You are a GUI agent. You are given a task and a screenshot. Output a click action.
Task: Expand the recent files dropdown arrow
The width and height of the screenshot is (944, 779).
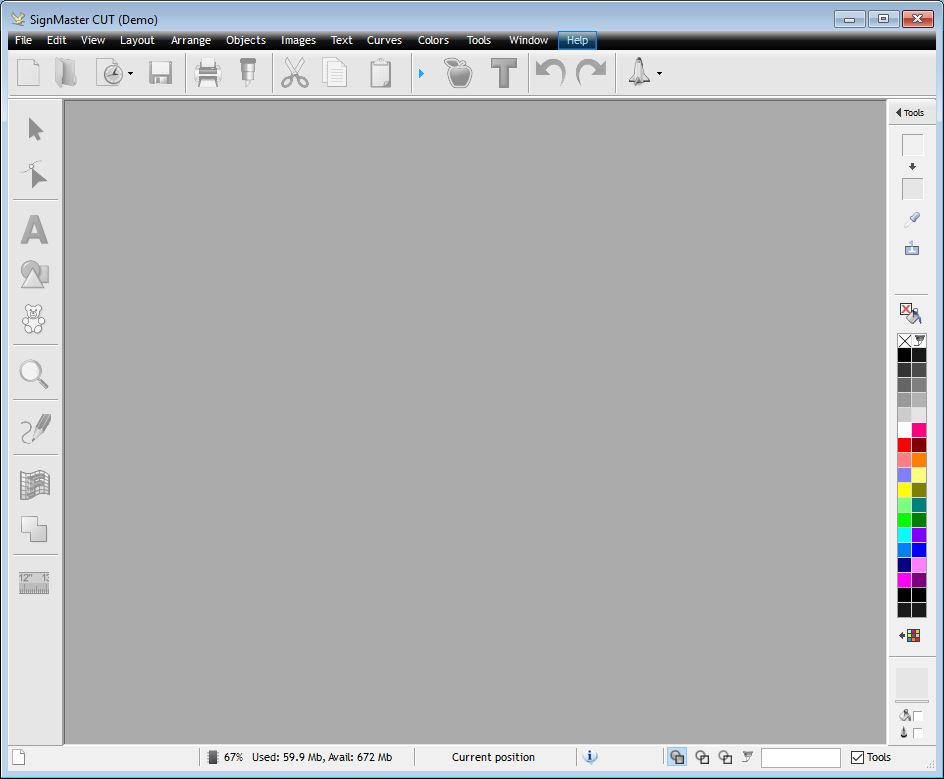coord(131,73)
